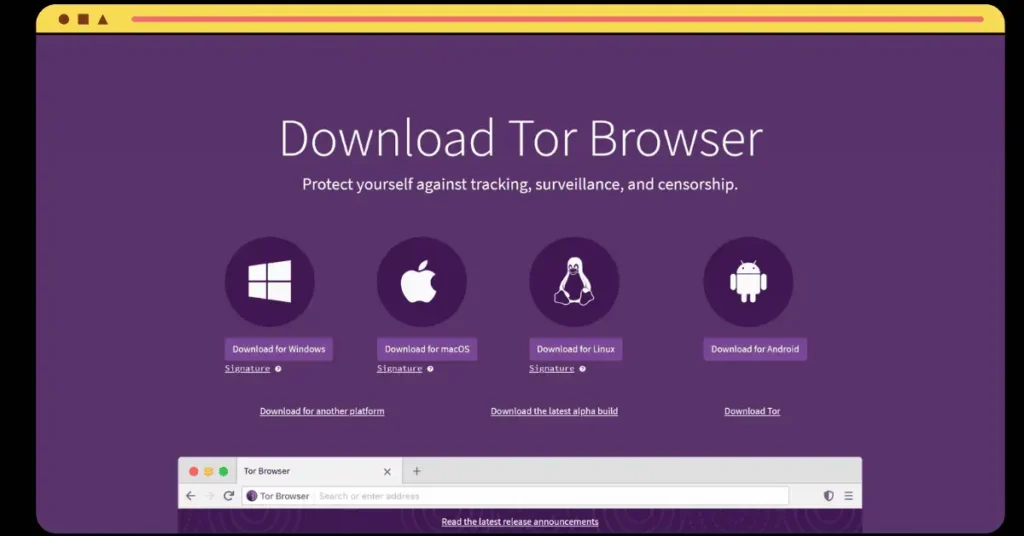
Task: Click help icon beside Windows Signature
Action: click(x=278, y=369)
